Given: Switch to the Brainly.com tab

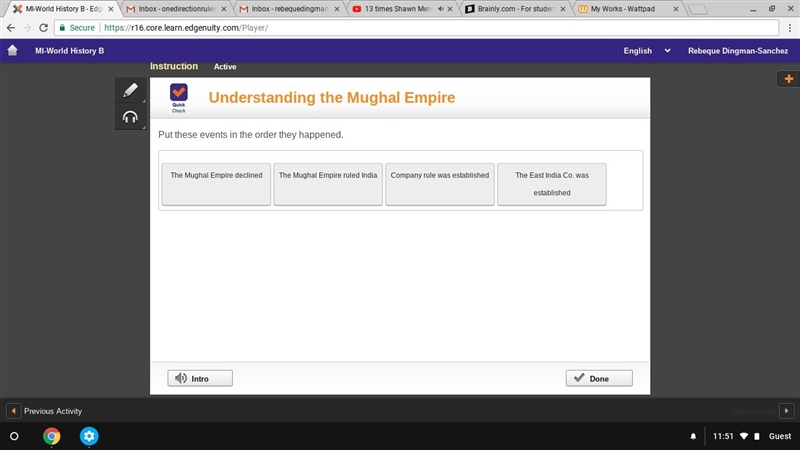Looking at the screenshot, I should click(515, 9).
